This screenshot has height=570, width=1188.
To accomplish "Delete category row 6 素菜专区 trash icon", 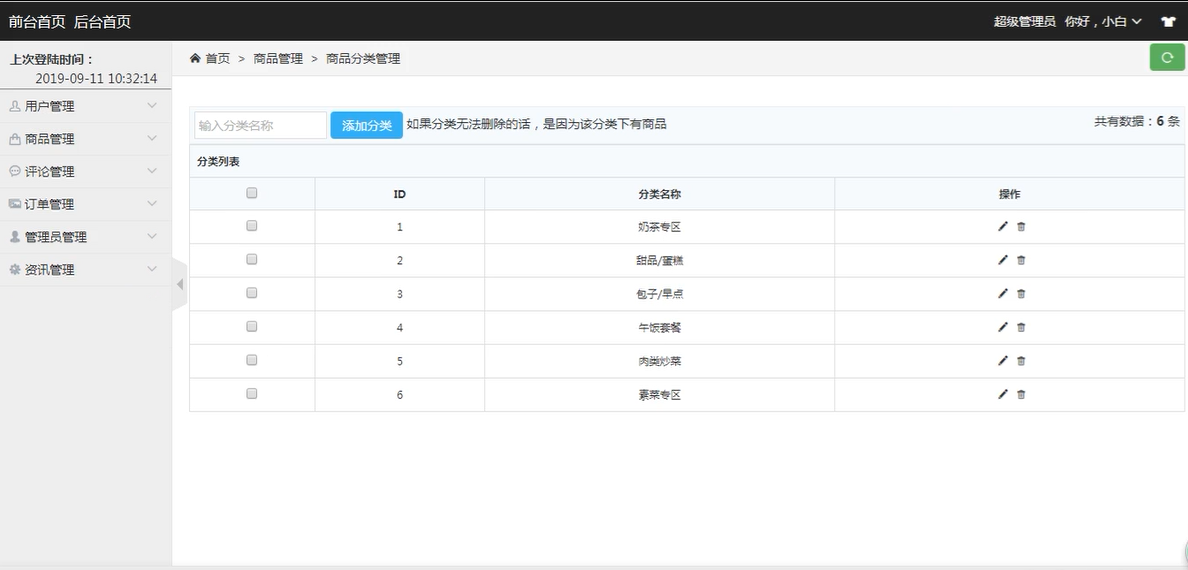I will pyautogui.click(x=1021, y=394).
